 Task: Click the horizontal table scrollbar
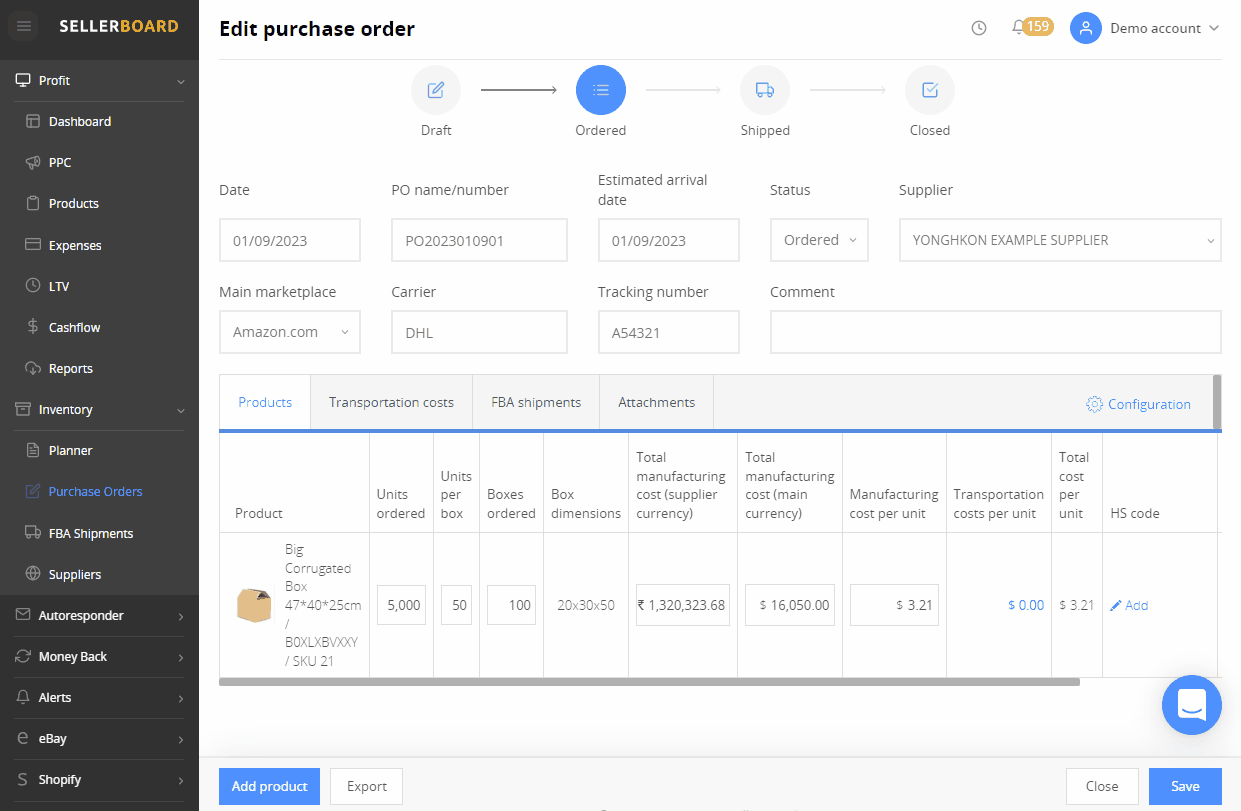click(x=649, y=682)
